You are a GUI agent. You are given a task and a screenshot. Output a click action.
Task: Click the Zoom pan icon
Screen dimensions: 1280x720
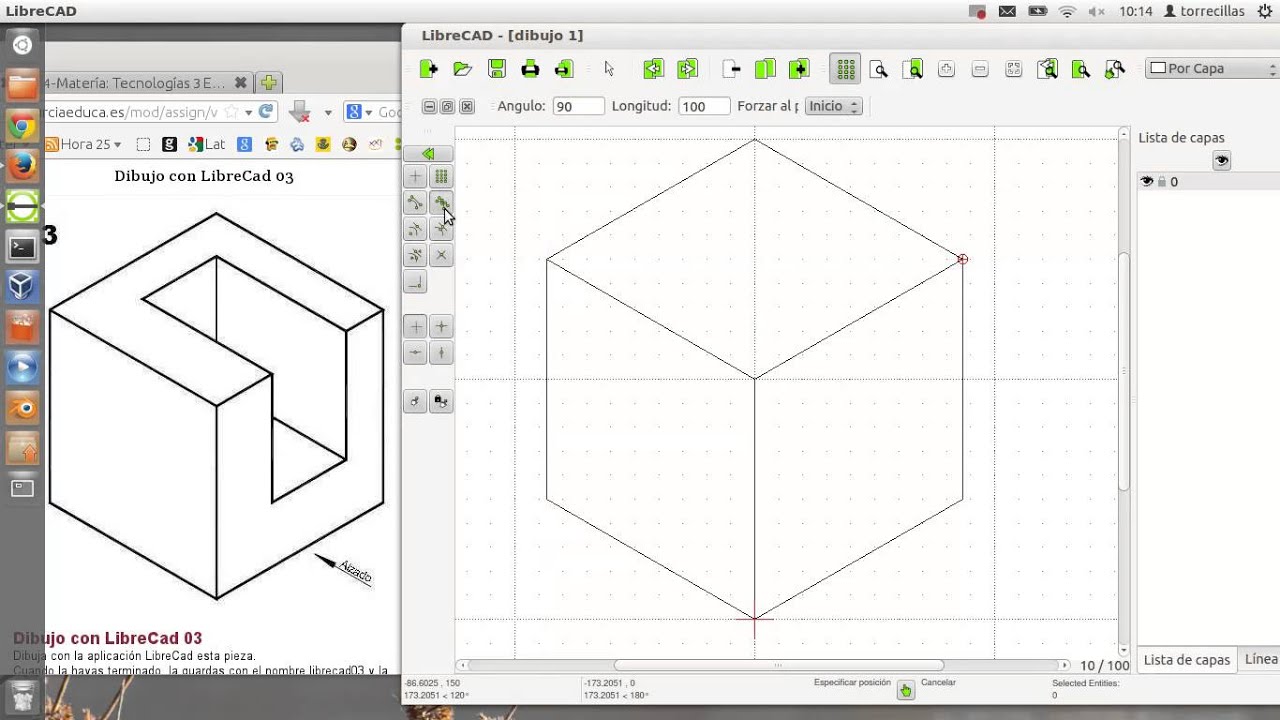1114,69
